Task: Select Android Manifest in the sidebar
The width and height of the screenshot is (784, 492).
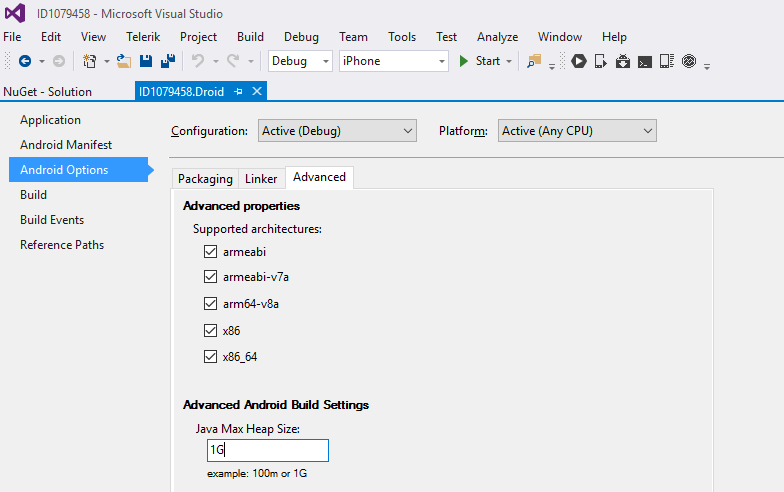Action: 66,145
